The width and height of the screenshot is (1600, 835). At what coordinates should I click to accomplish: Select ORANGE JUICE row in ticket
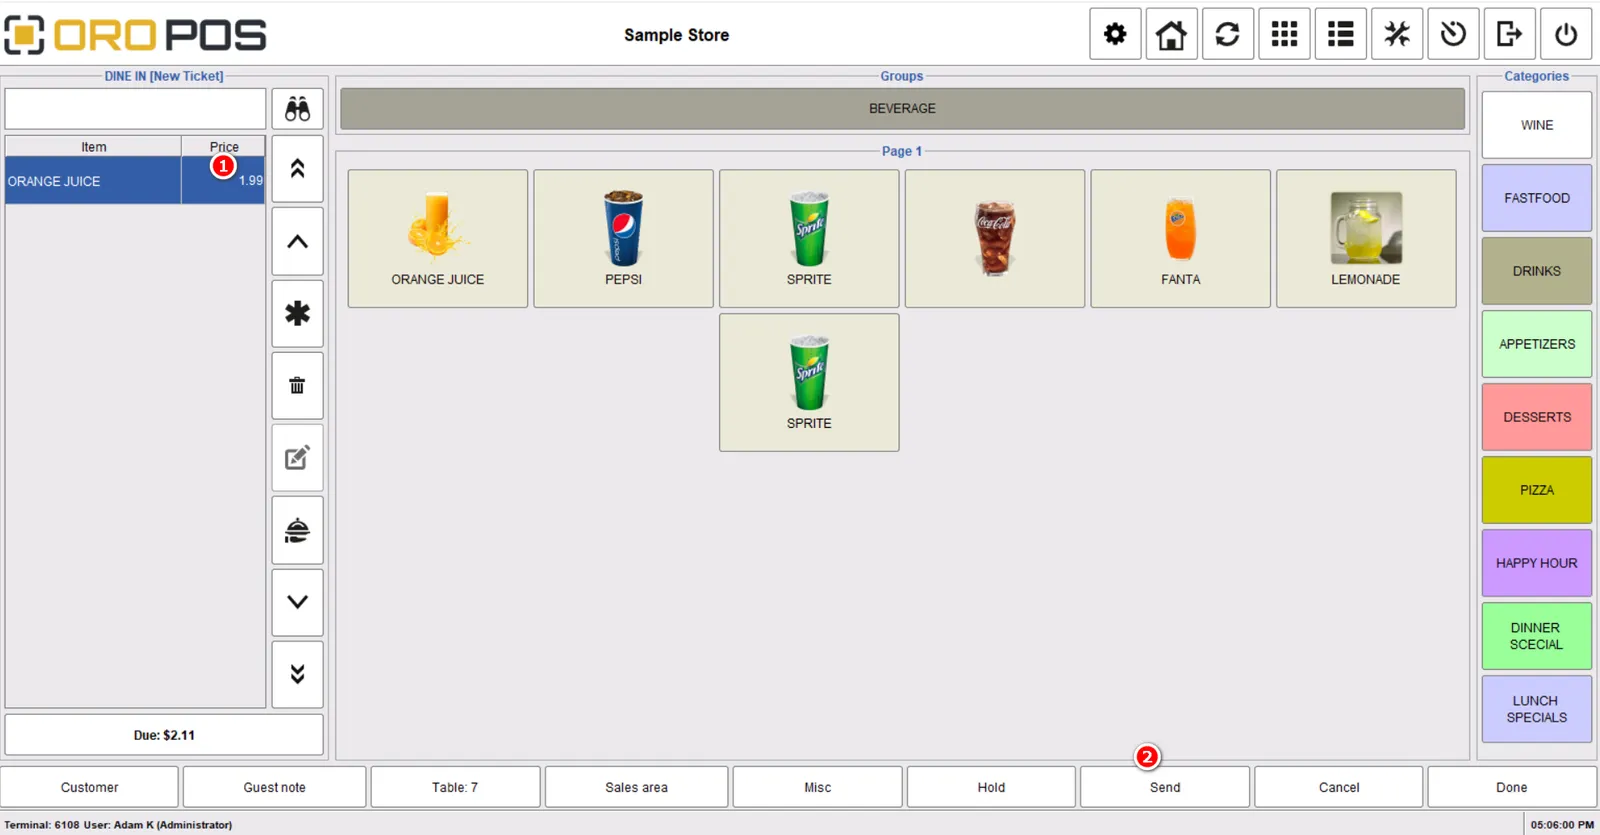coord(135,181)
